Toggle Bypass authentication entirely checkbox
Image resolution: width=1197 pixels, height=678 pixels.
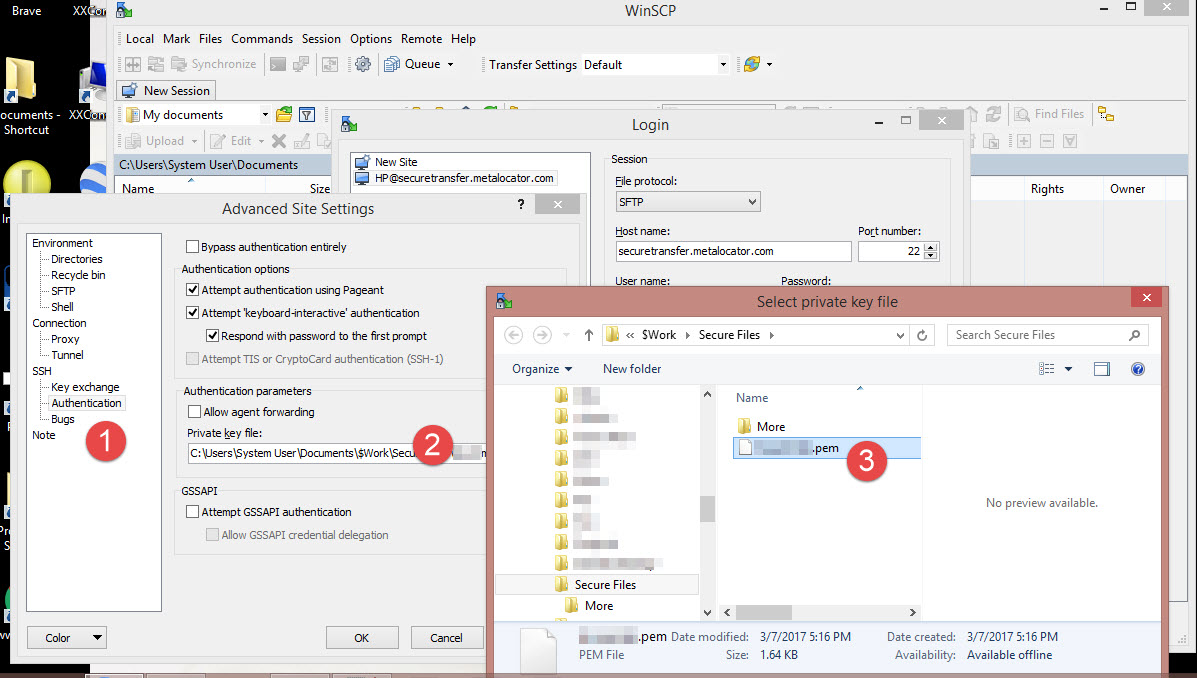tap(192, 247)
